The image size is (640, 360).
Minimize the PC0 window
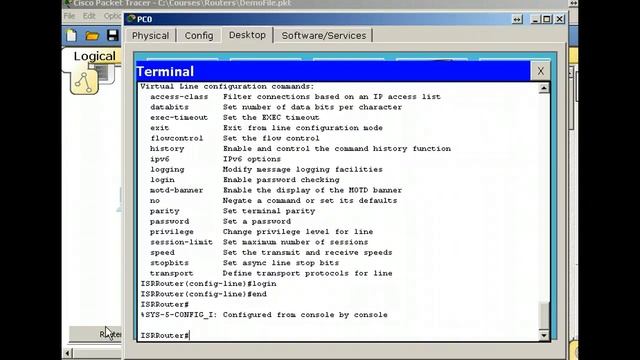click(x=536, y=19)
